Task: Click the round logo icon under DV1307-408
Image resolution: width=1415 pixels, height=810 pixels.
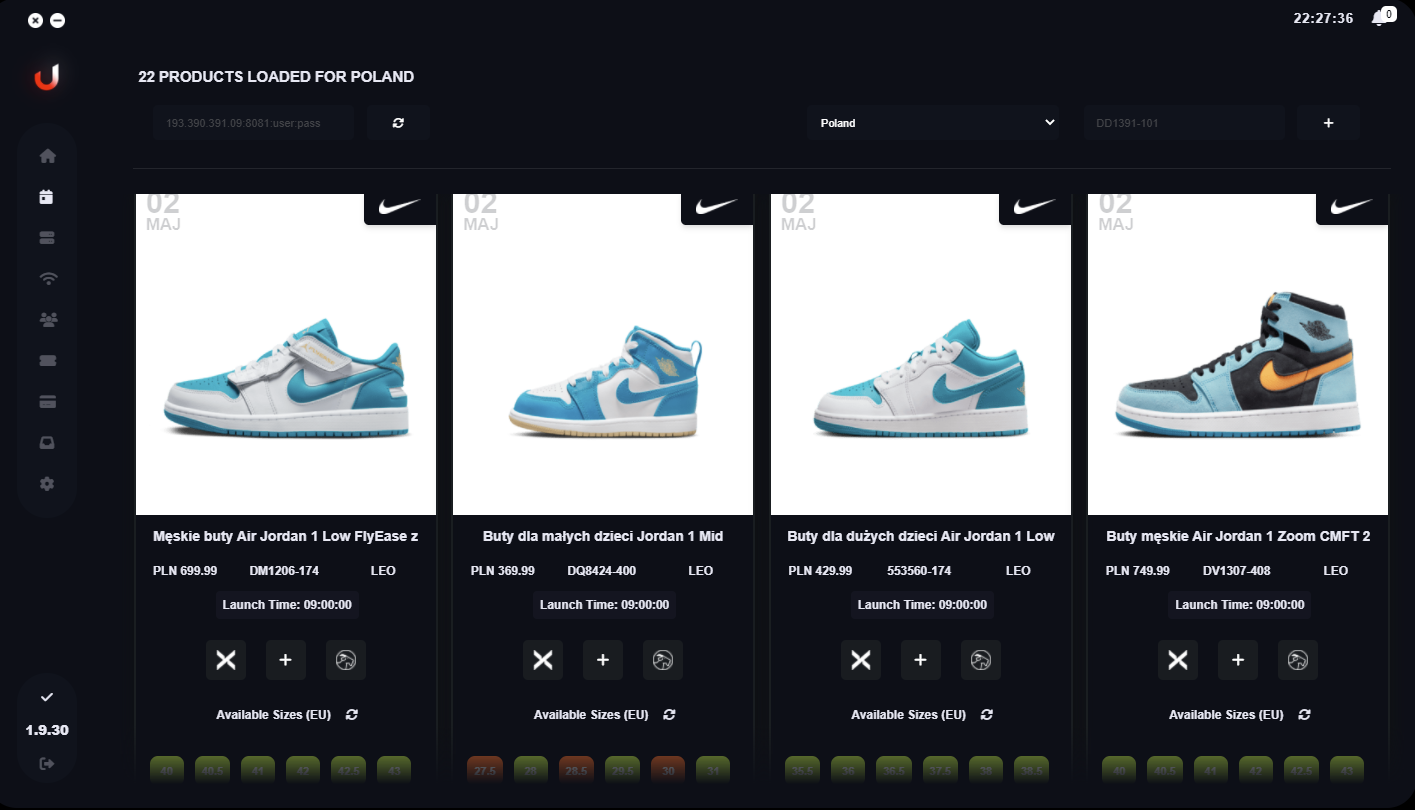Action: click(x=1298, y=660)
